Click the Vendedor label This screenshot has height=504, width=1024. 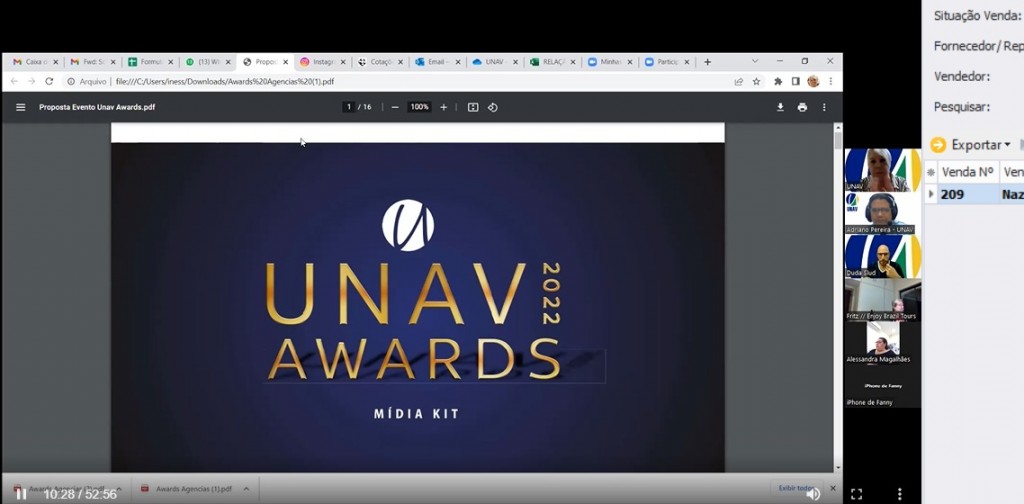tap(961, 76)
